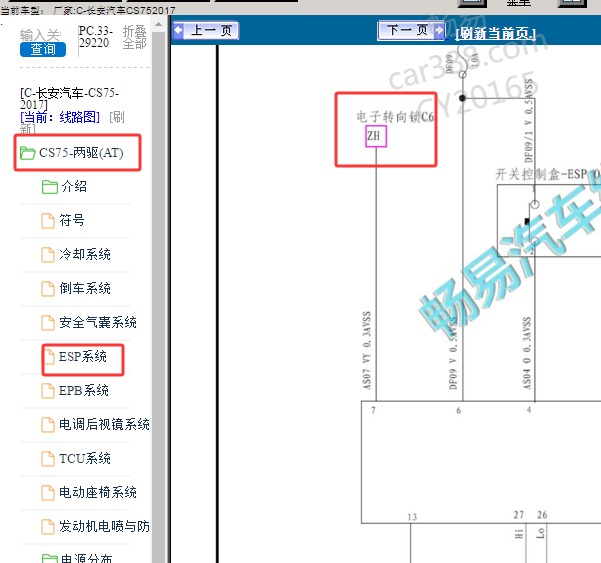The image size is (601, 563).
Task: Open the 电调后视镜系统 document
Action: (95, 424)
